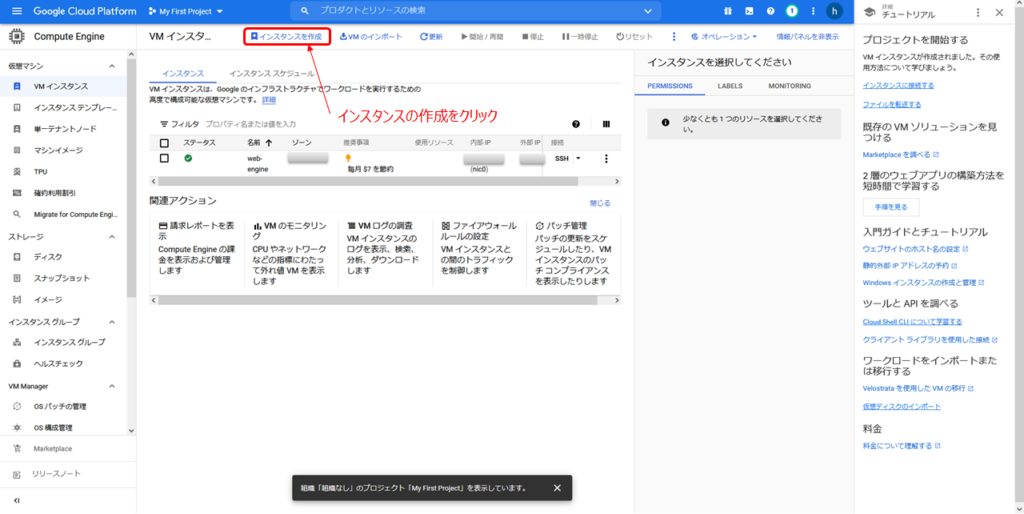Open Cloud Shell terminal icon

tap(748, 11)
